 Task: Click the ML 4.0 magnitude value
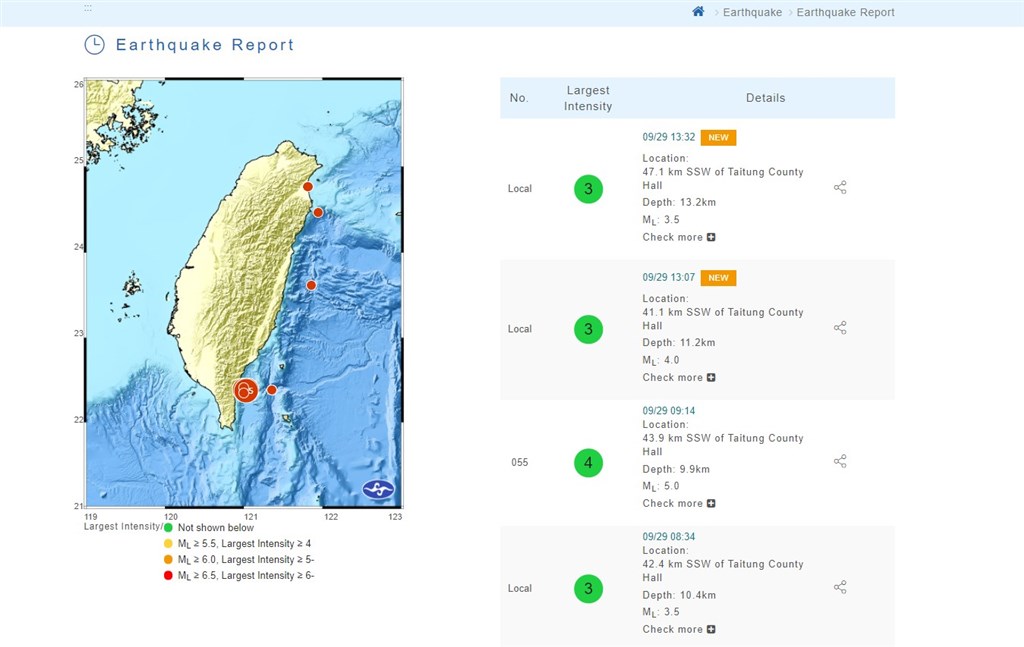(x=661, y=360)
